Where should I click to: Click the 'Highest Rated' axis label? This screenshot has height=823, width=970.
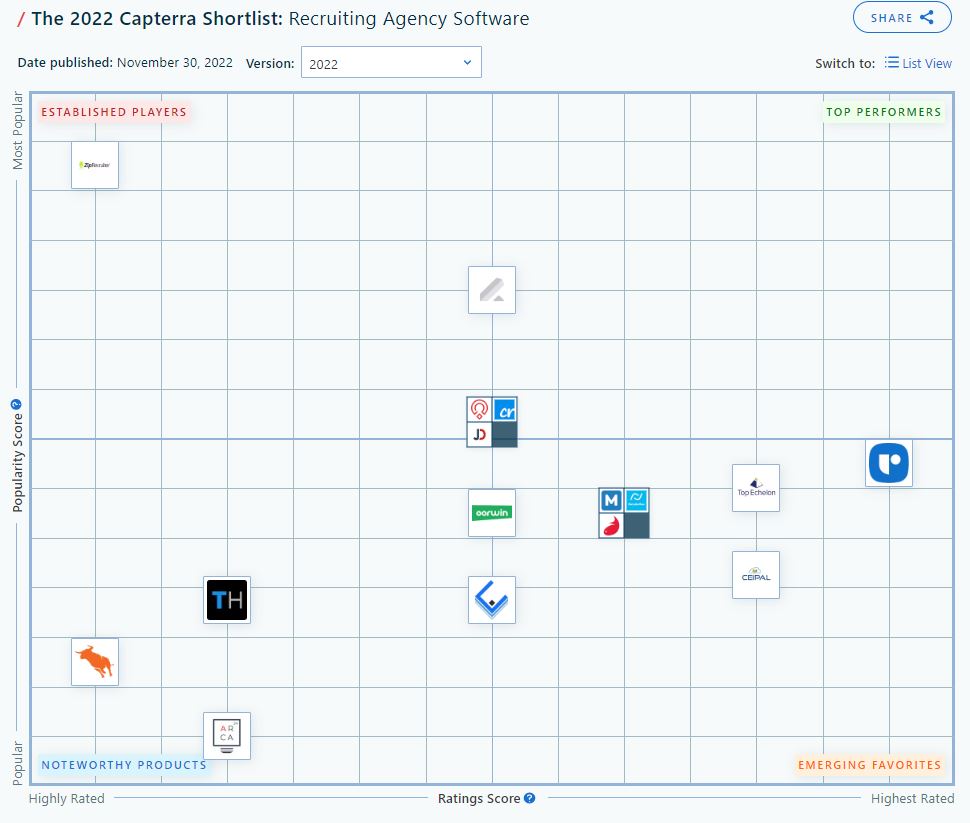[912, 798]
